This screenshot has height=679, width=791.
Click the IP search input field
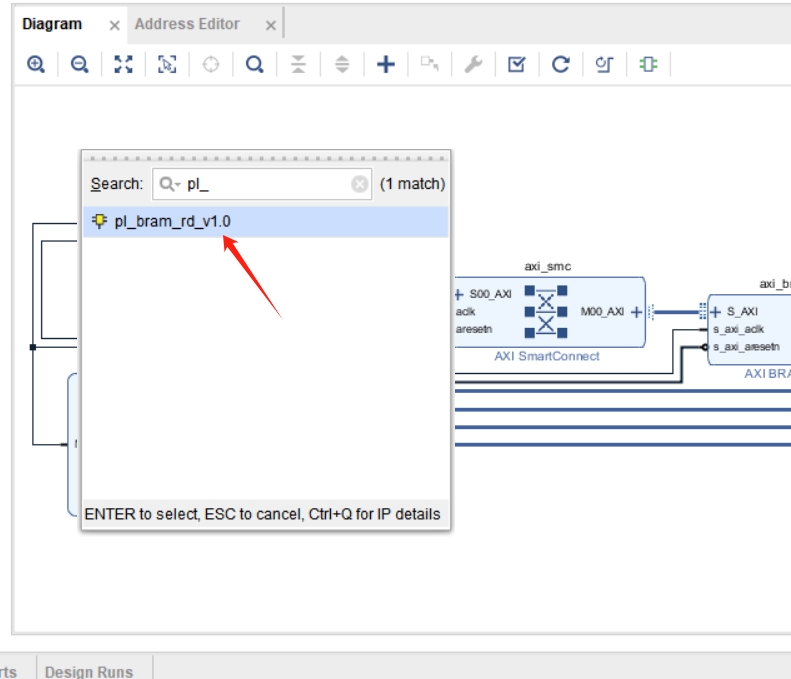pos(262,184)
